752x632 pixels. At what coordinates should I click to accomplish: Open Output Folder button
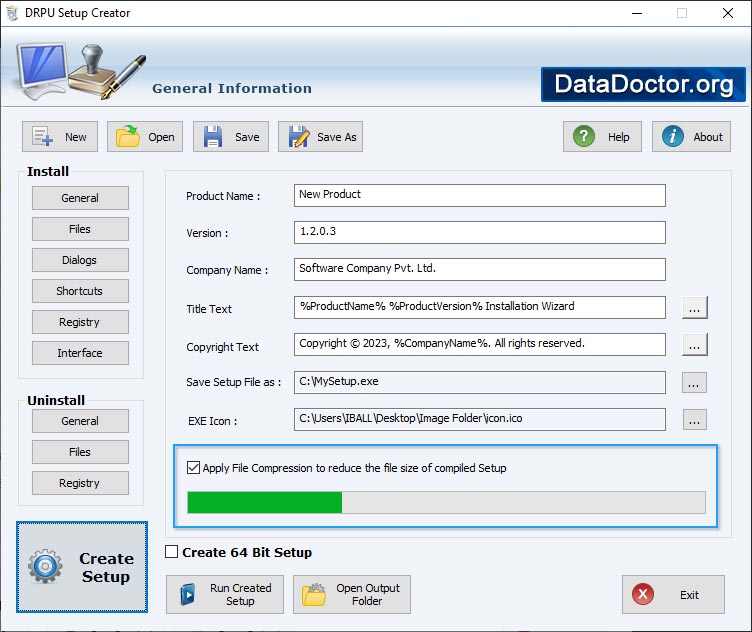click(x=352, y=595)
